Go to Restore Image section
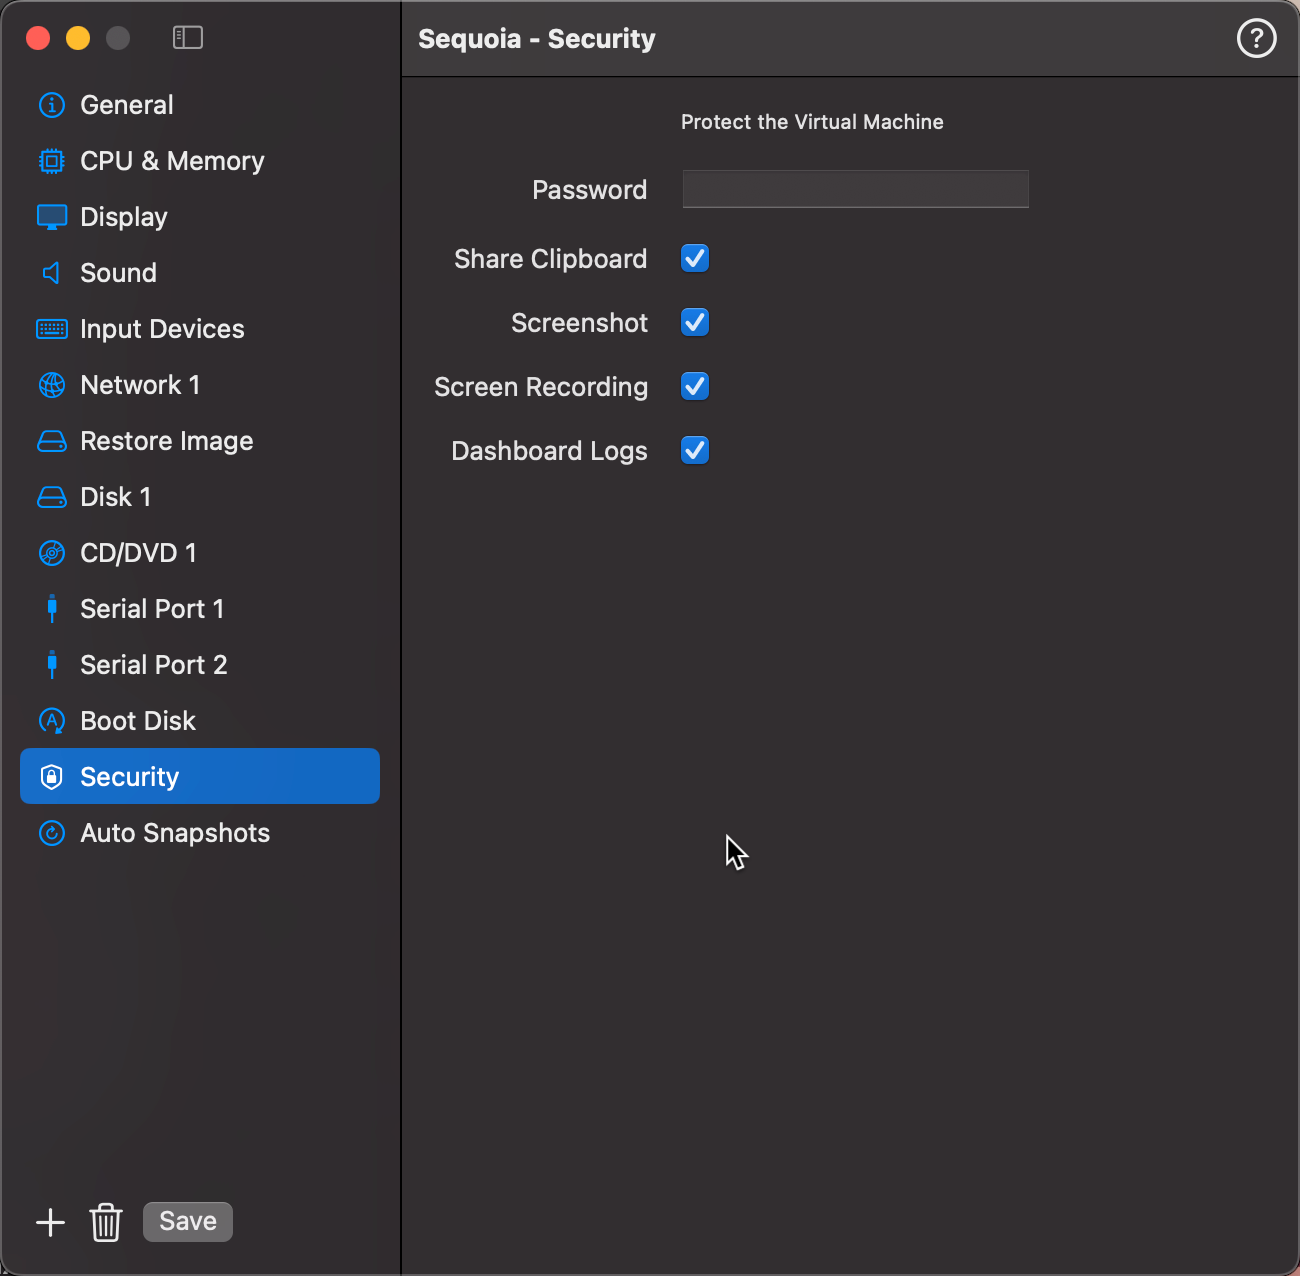 point(166,441)
